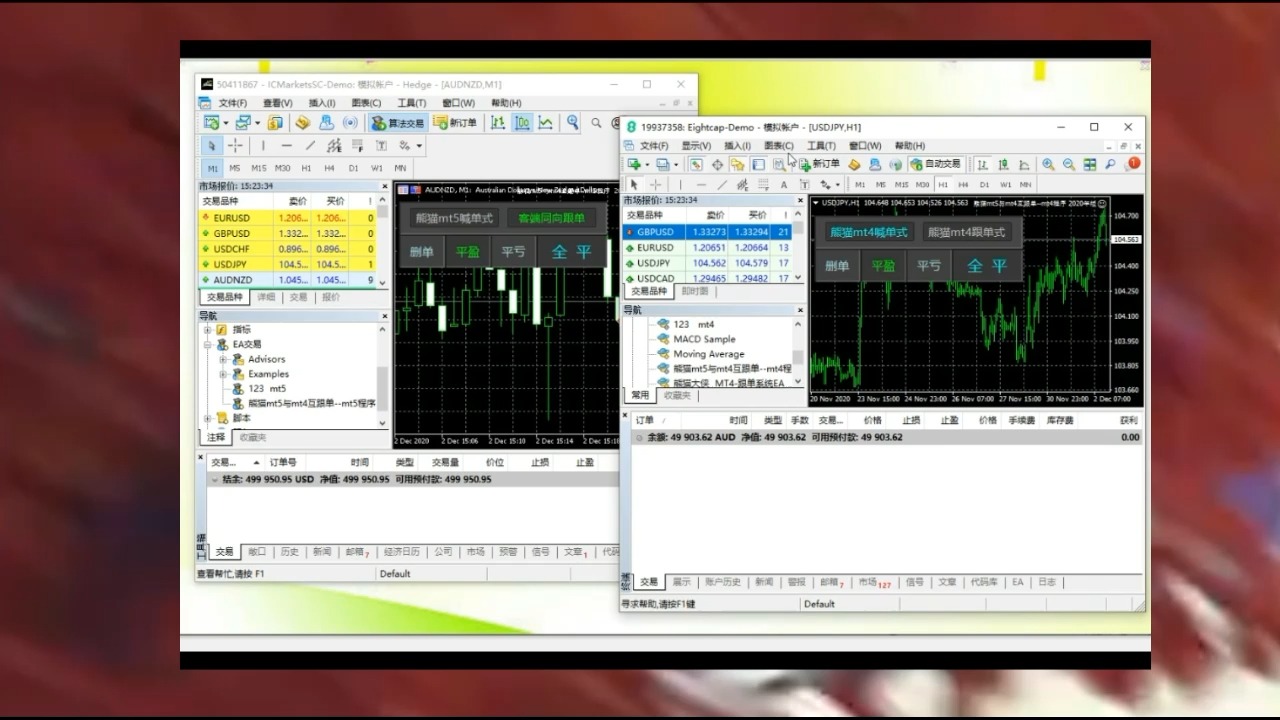Select M30 timeframe in MT4 window
The image size is (1280, 720).
click(x=922, y=184)
